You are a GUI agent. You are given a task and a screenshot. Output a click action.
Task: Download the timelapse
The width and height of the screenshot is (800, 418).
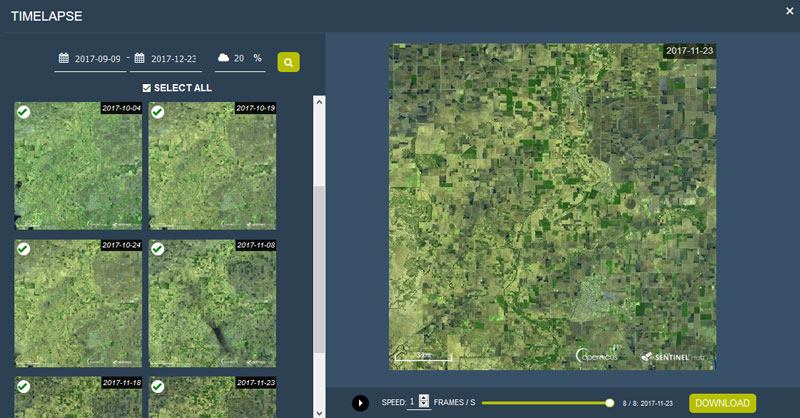tap(722, 403)
